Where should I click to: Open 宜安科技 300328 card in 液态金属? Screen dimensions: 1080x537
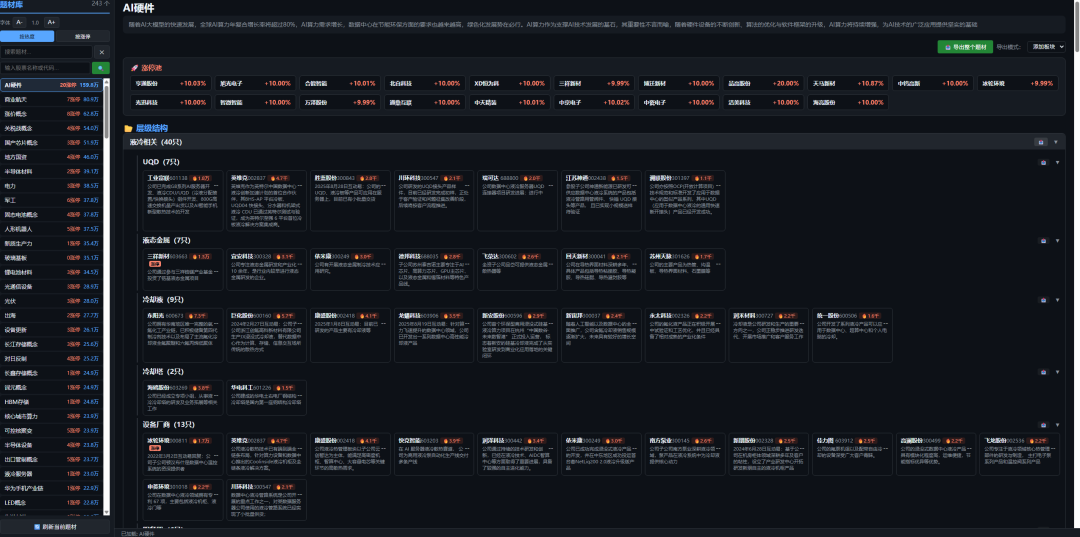pyautogui.click(x=267, y=269)
